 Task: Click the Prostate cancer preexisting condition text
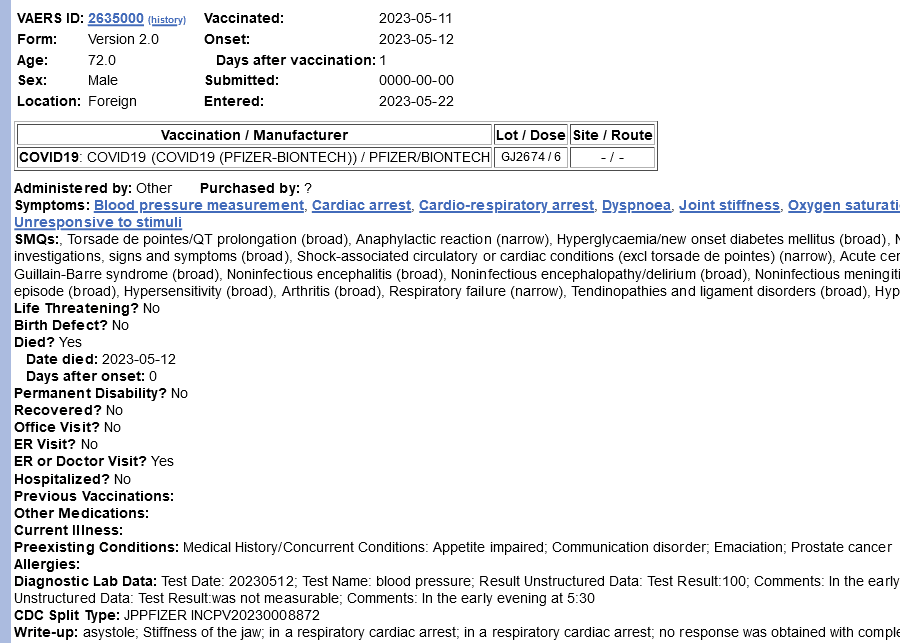(841, 547)
